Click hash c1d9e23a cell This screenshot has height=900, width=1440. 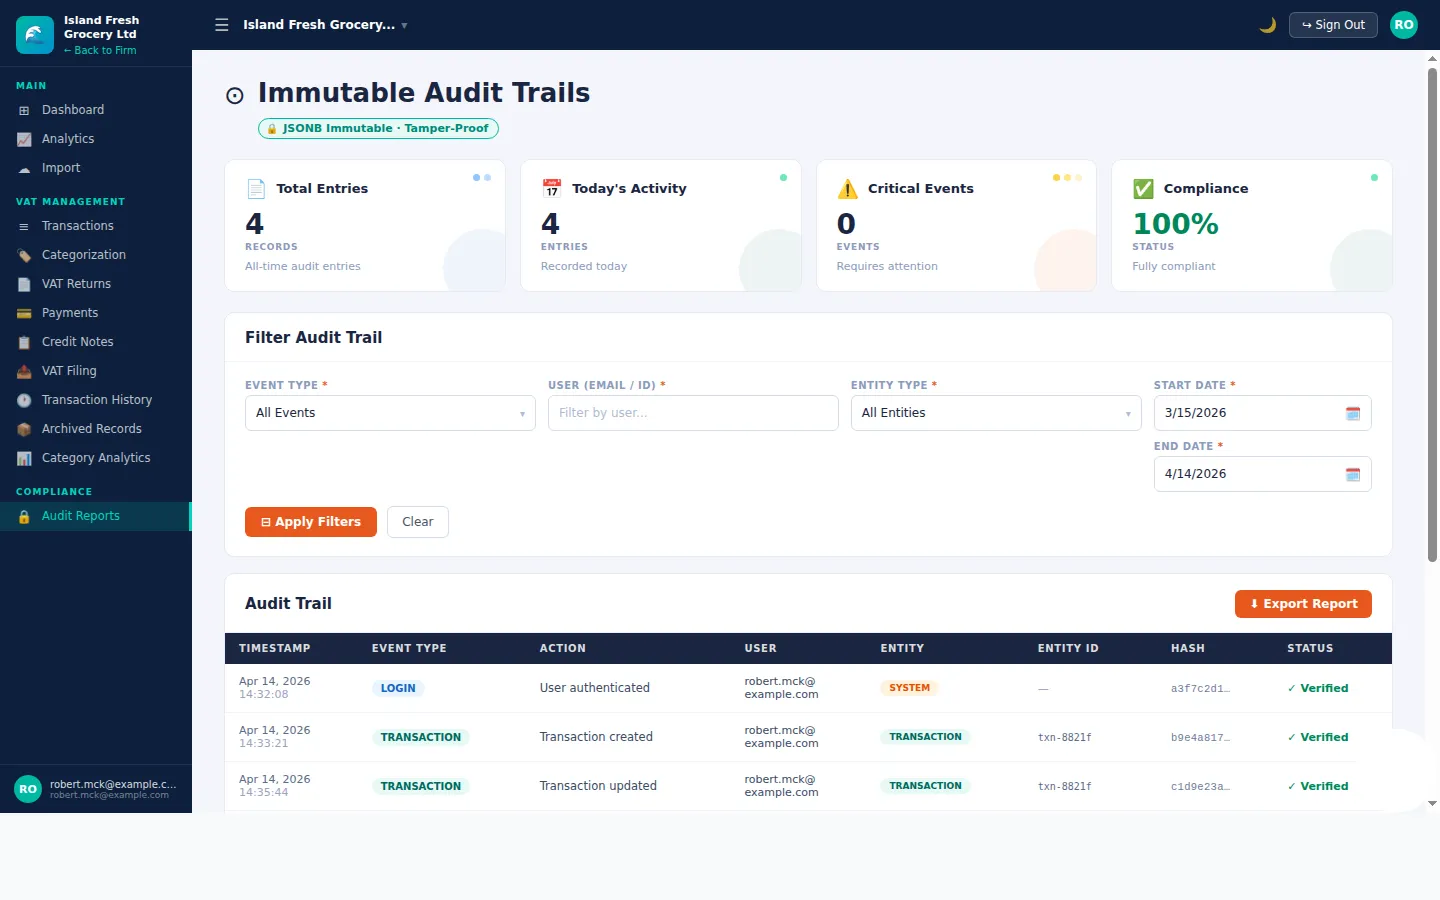point(1200,787)
